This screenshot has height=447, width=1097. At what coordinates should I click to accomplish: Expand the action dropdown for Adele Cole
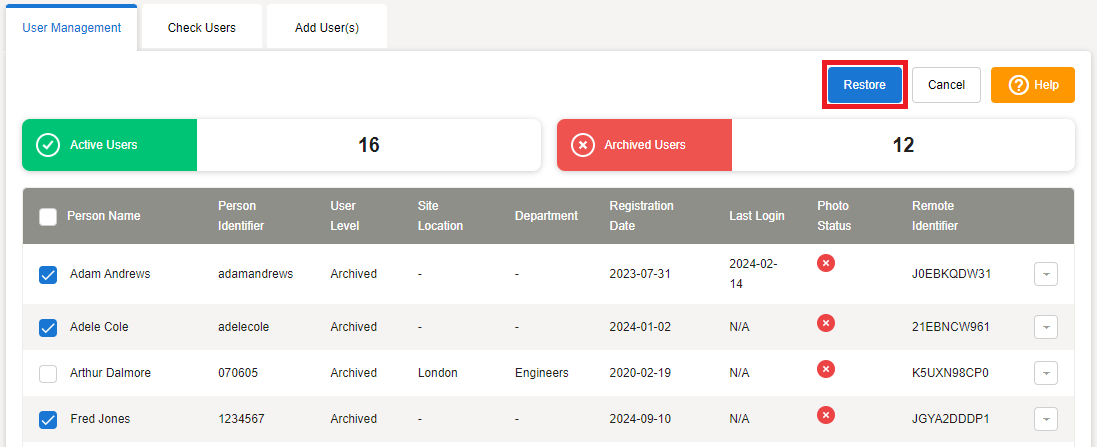[1045, 327]
